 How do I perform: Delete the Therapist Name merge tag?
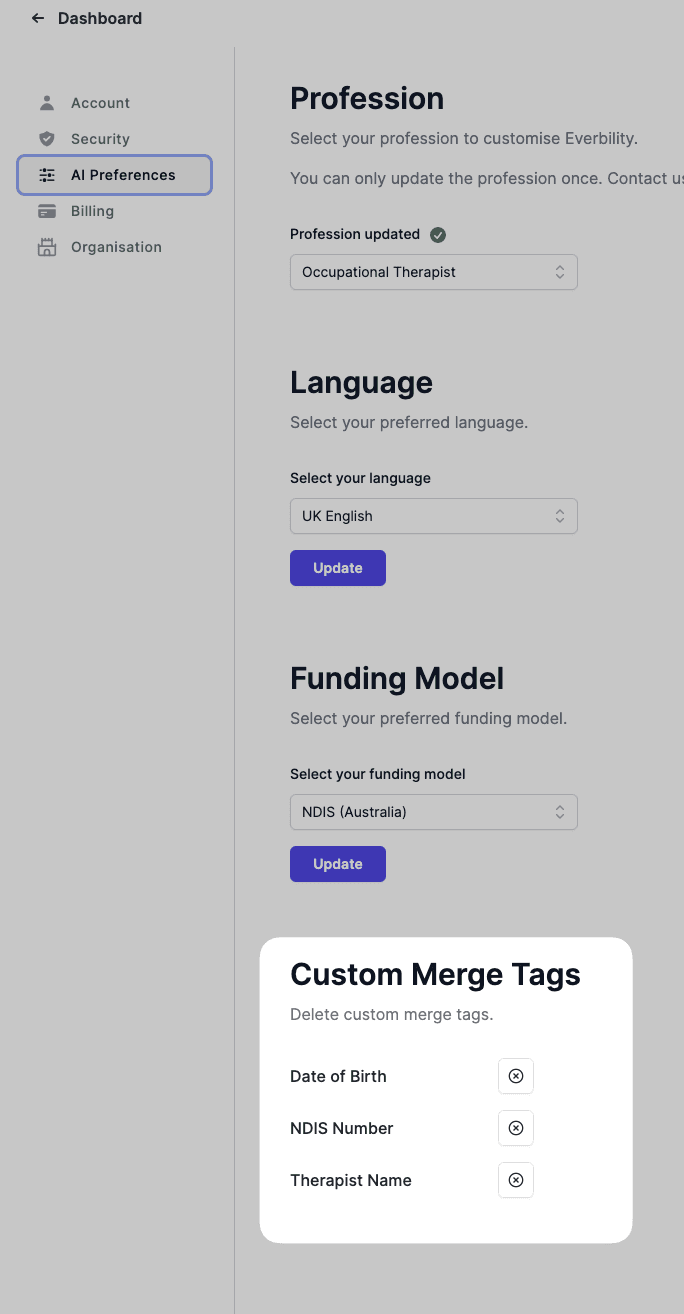tap(516, 1180)
